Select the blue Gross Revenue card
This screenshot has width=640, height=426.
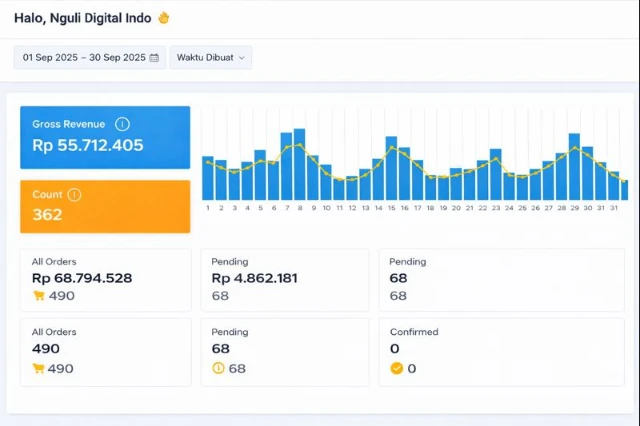[x=104, y=137]
